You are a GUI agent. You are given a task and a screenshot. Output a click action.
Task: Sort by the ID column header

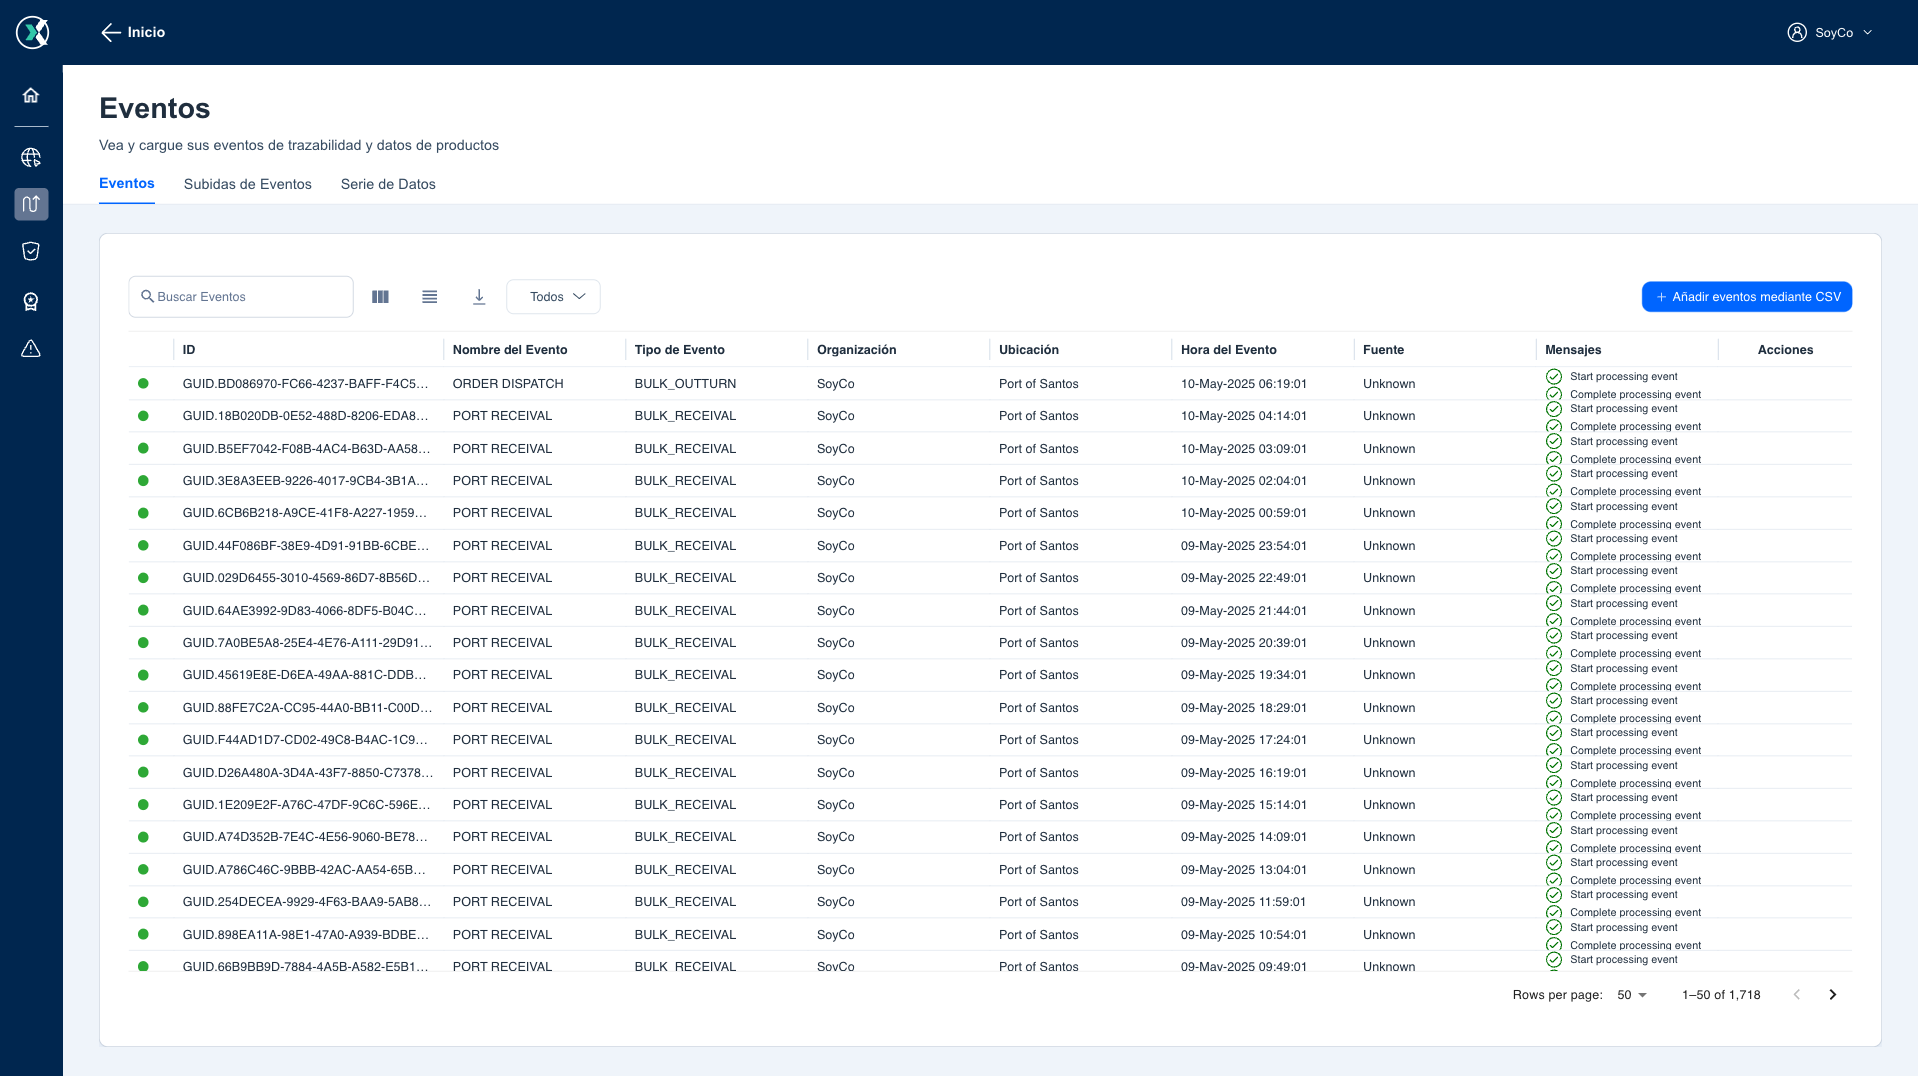tap(189, 350)
